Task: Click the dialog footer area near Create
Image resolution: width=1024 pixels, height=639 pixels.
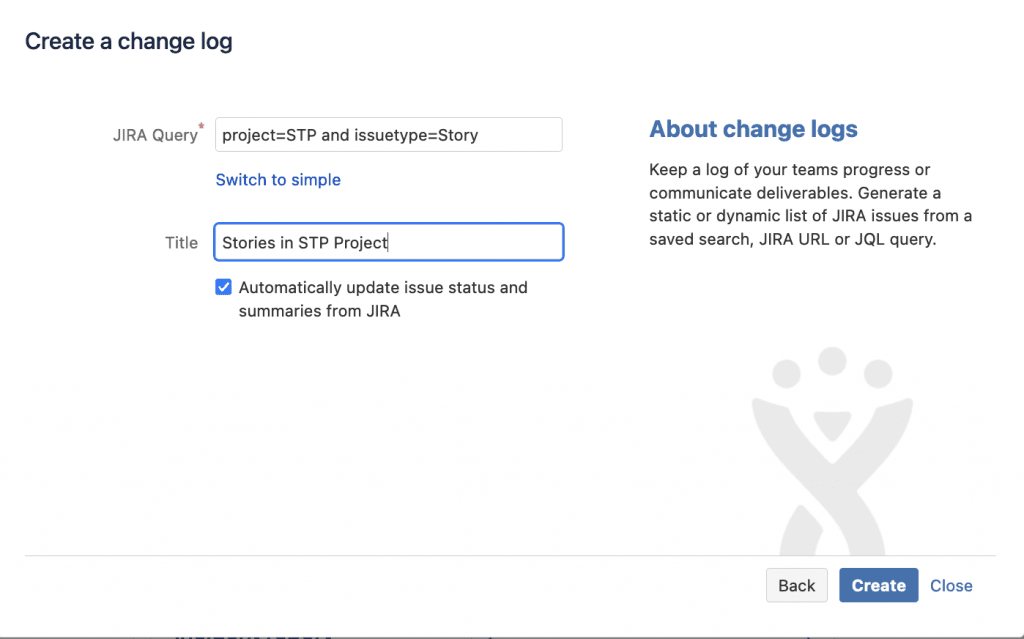Action: click(x=878, y=585)
